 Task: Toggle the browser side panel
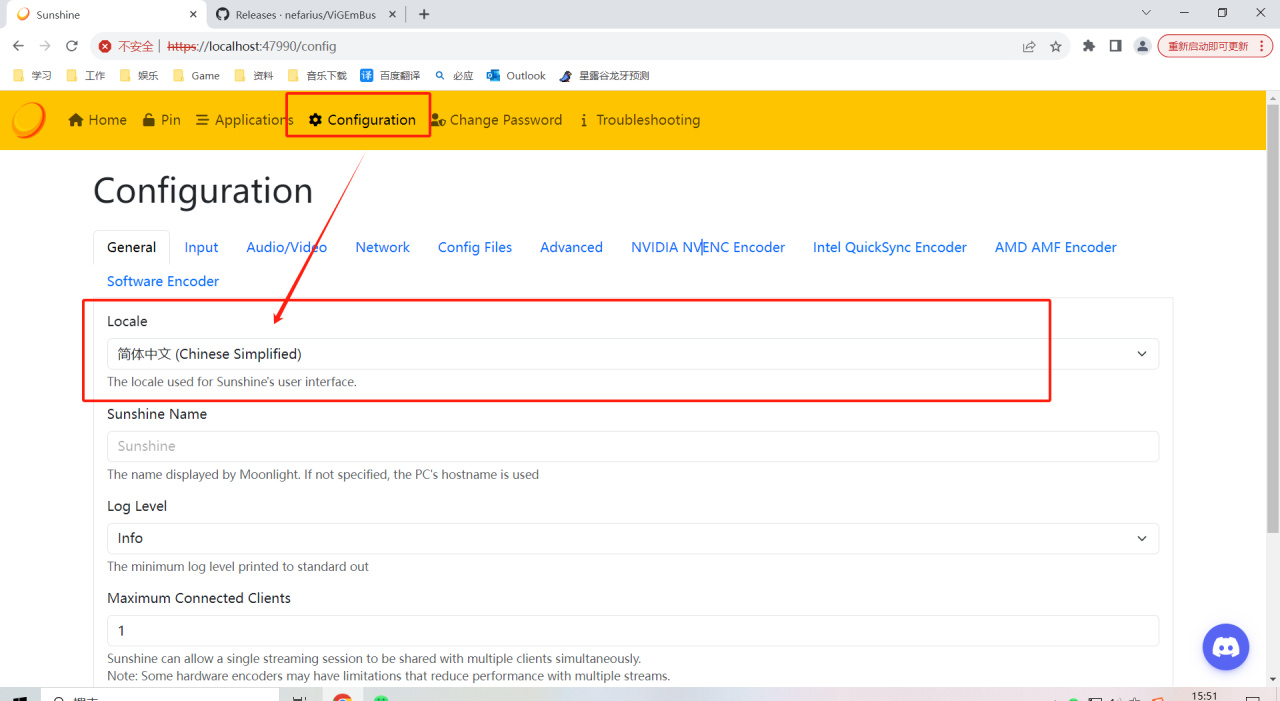point(1116,46)
